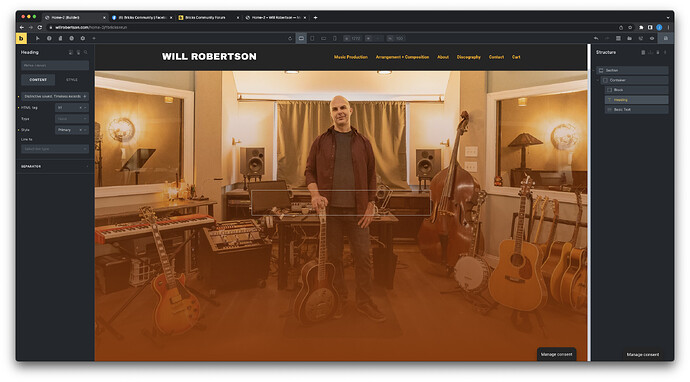690x382 pixels.
Task: Switch to the Home-2 – Will Robertson tab
Action: pyautogui.click(x=275, y=18)
